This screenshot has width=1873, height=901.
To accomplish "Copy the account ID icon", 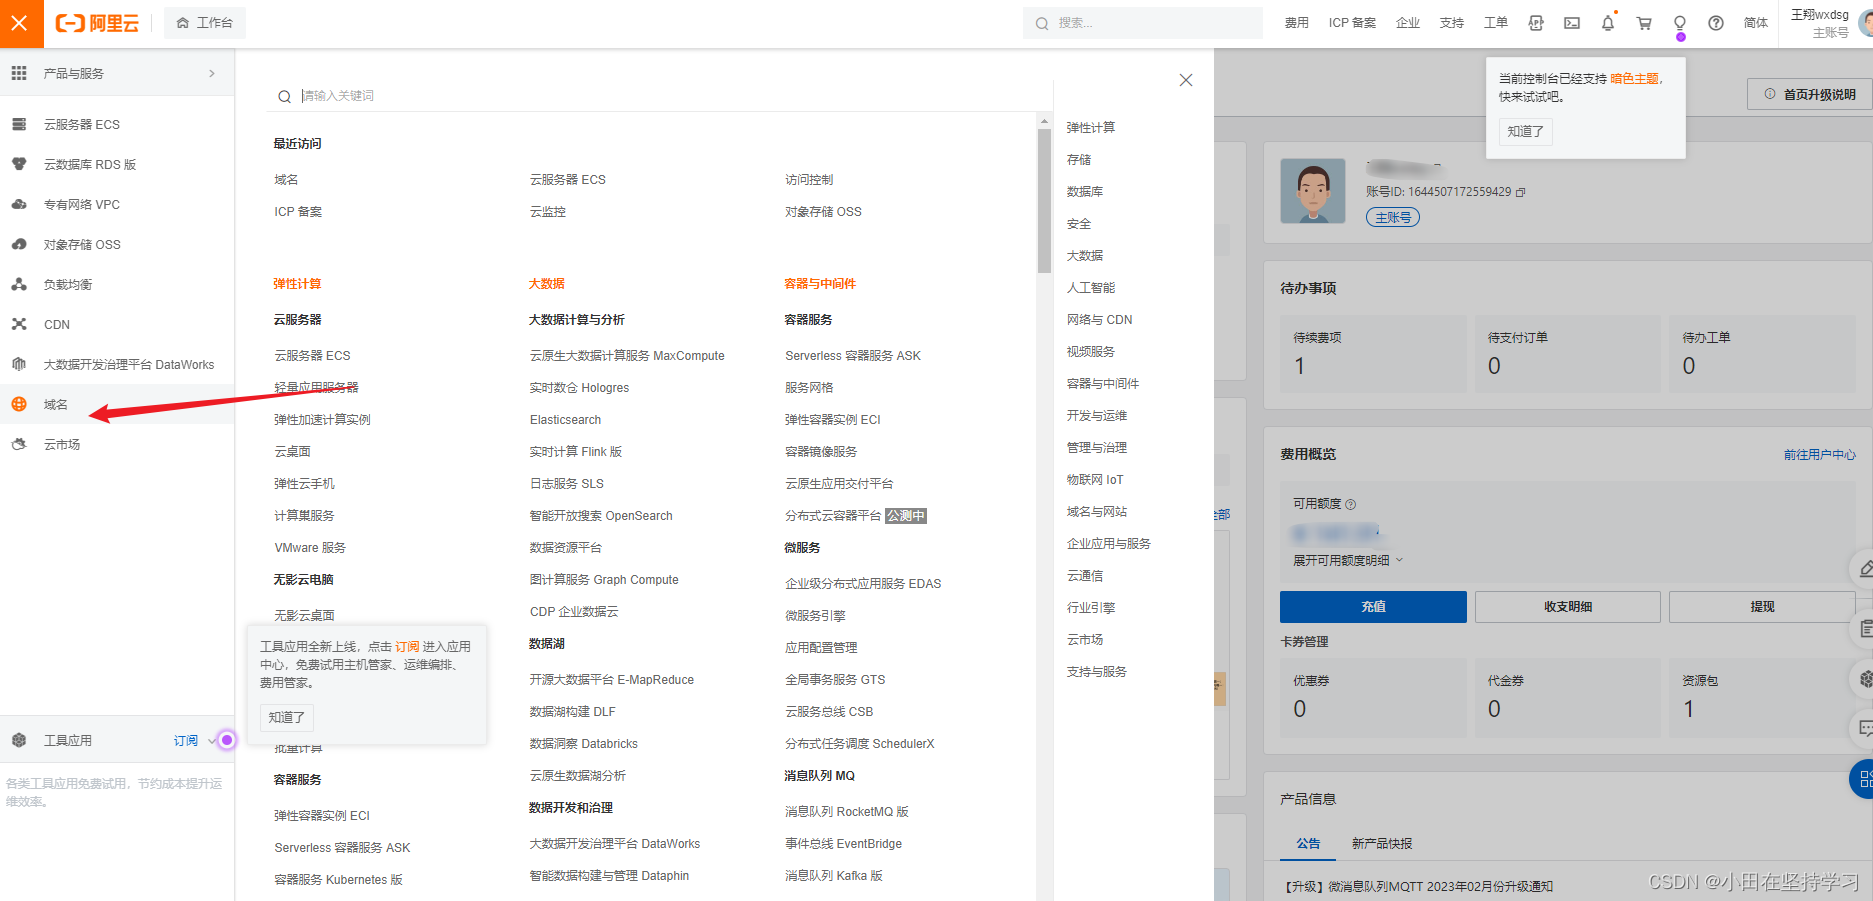I will point(1521,192).
